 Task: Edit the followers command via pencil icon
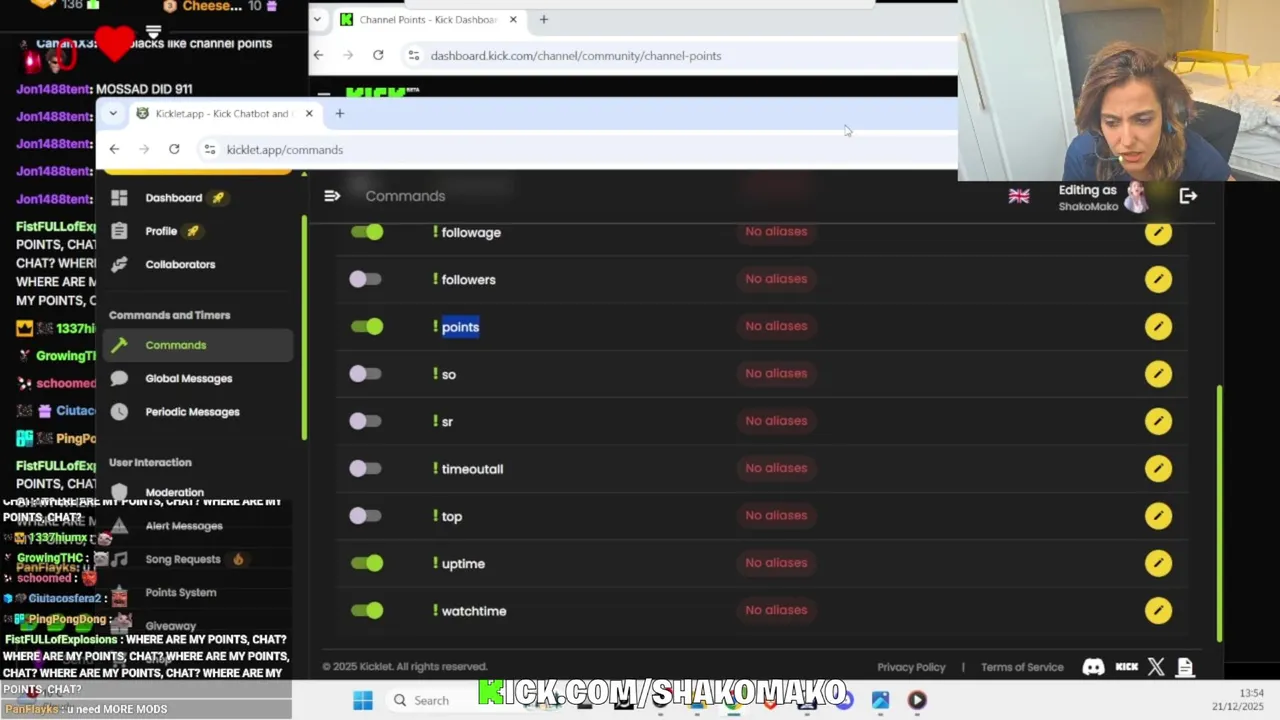1158,279
